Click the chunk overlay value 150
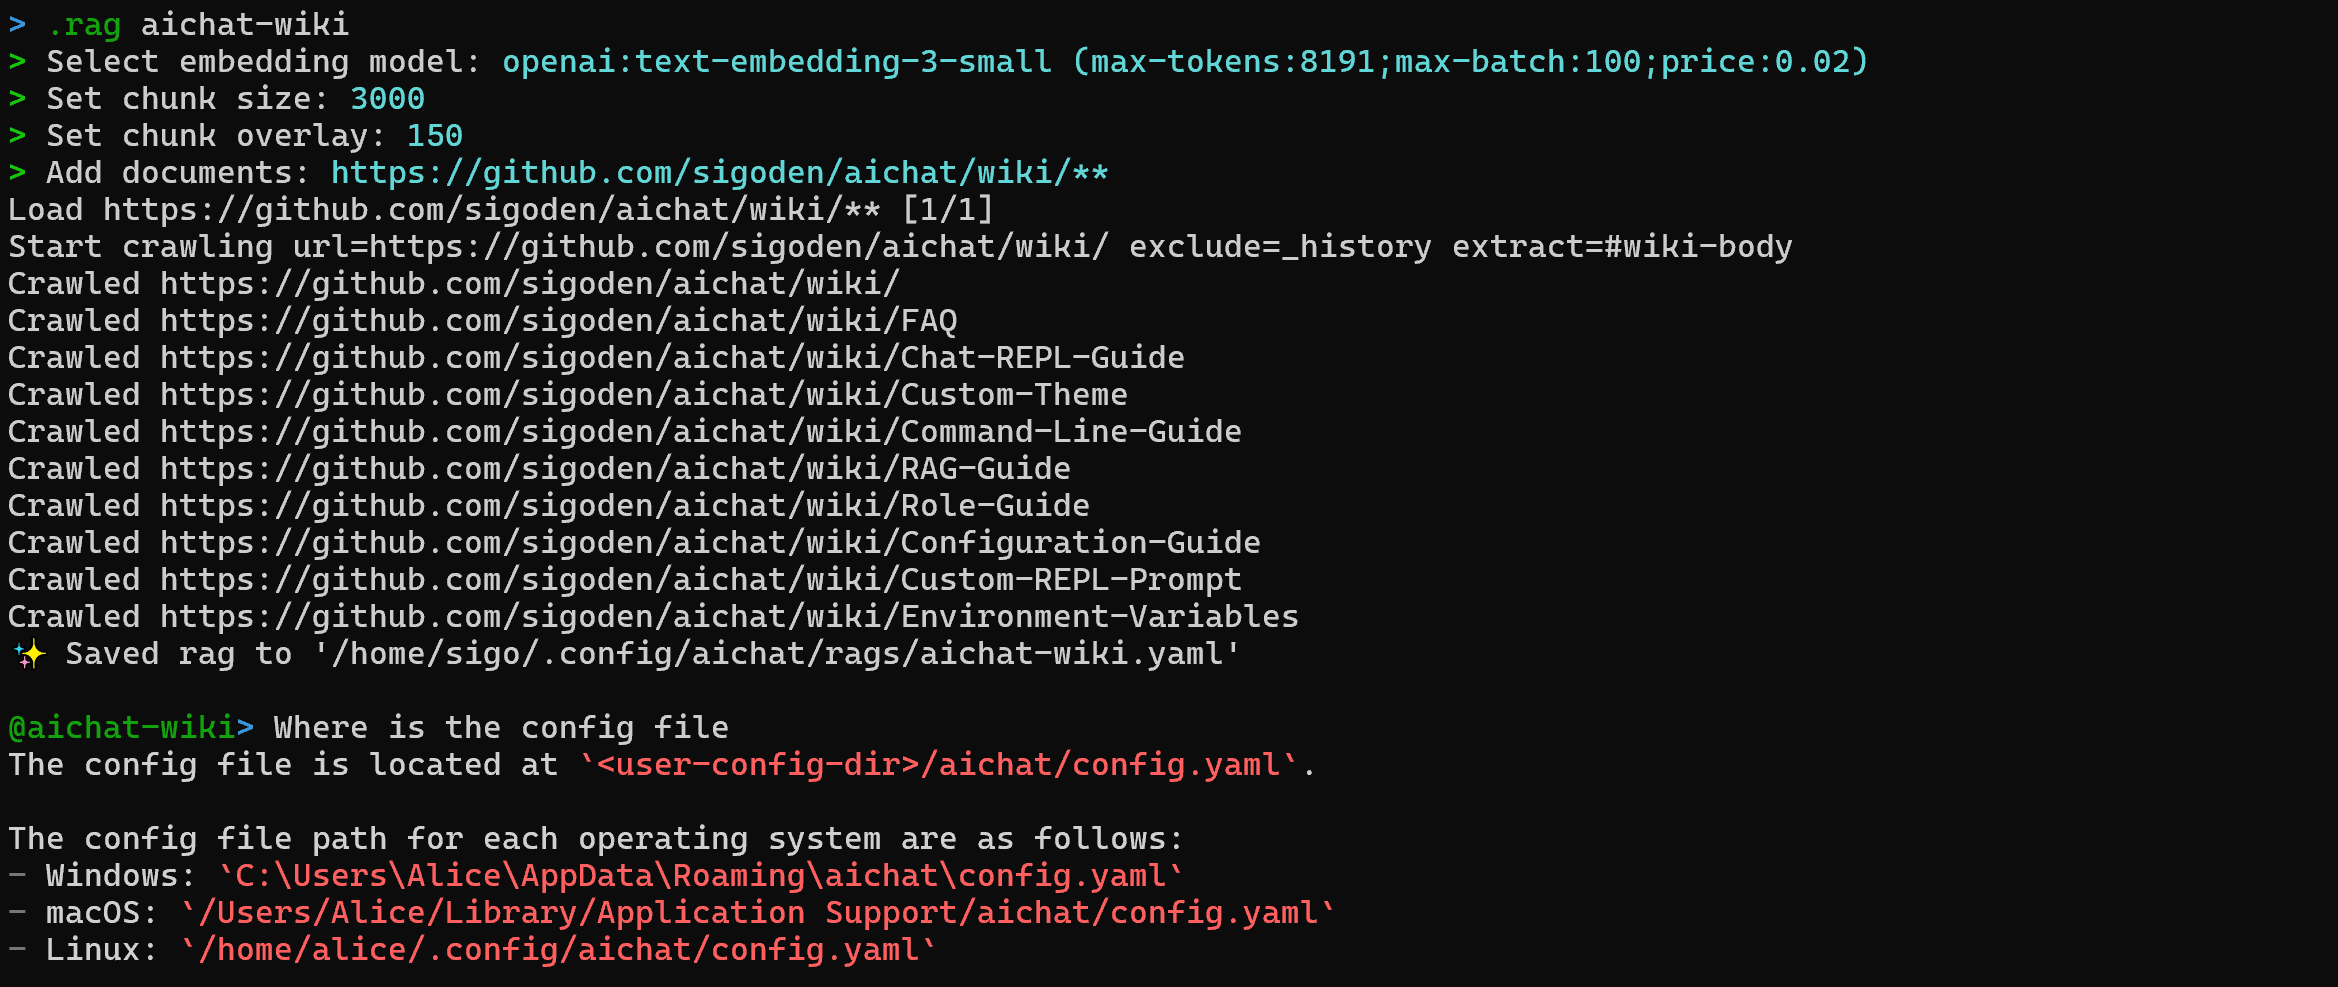Screen dimensions: 2338x987 (434, 136)
